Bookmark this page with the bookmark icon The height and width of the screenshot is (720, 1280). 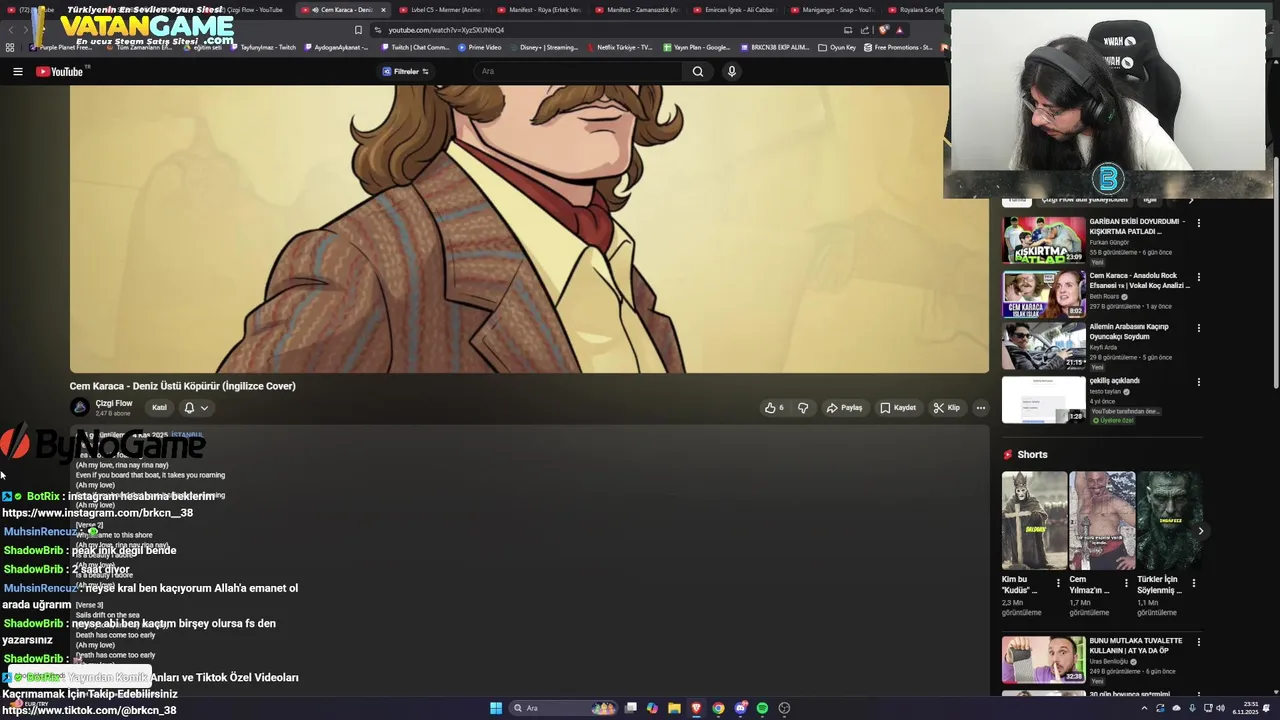pos(358,30)
